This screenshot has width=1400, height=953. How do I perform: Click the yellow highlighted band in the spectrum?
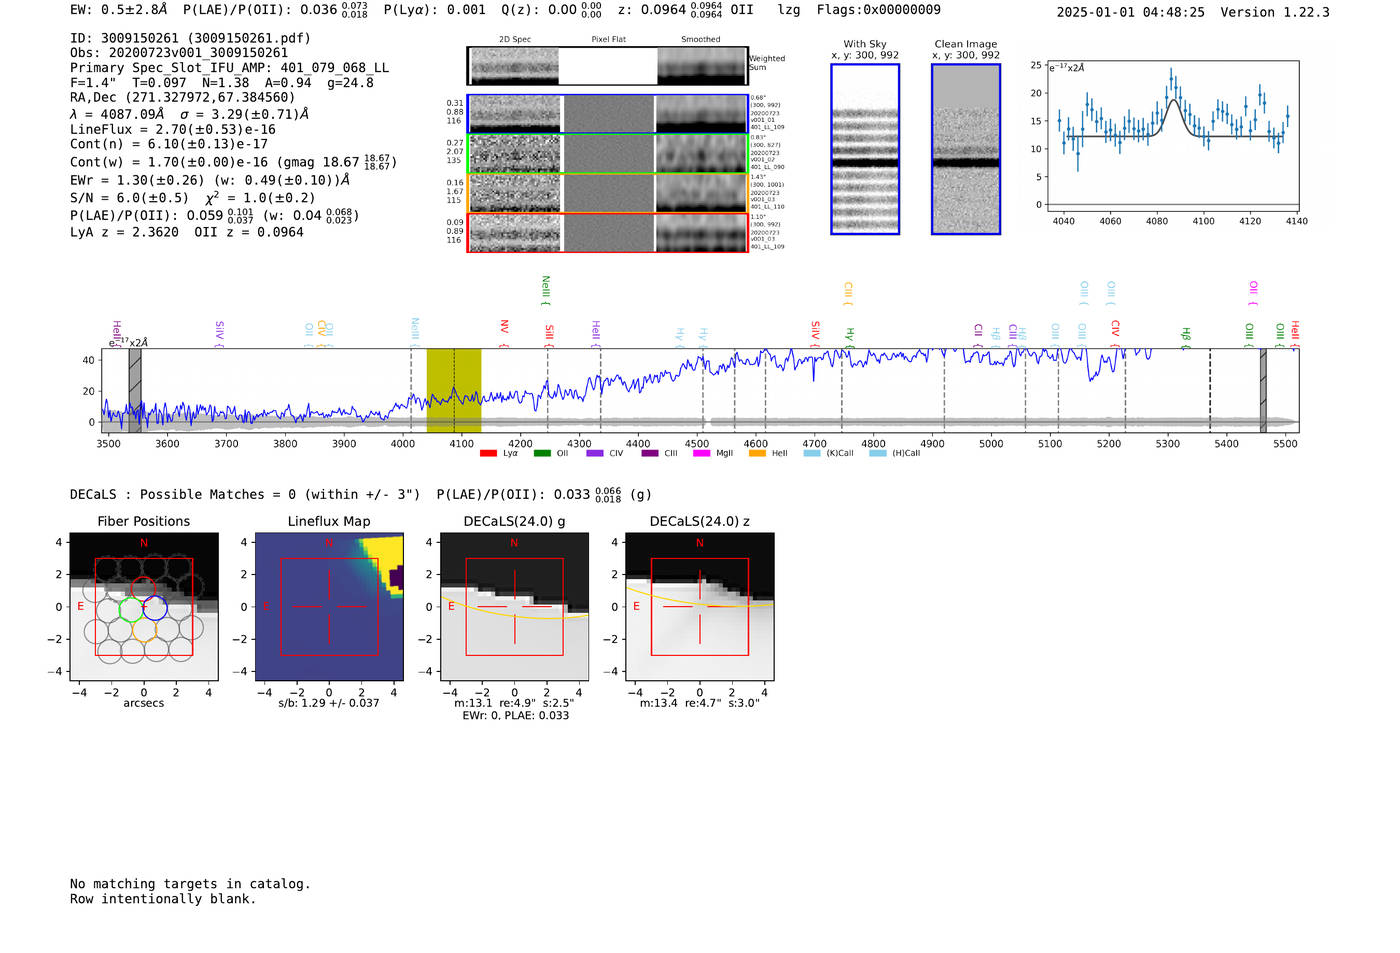(454, 390)
